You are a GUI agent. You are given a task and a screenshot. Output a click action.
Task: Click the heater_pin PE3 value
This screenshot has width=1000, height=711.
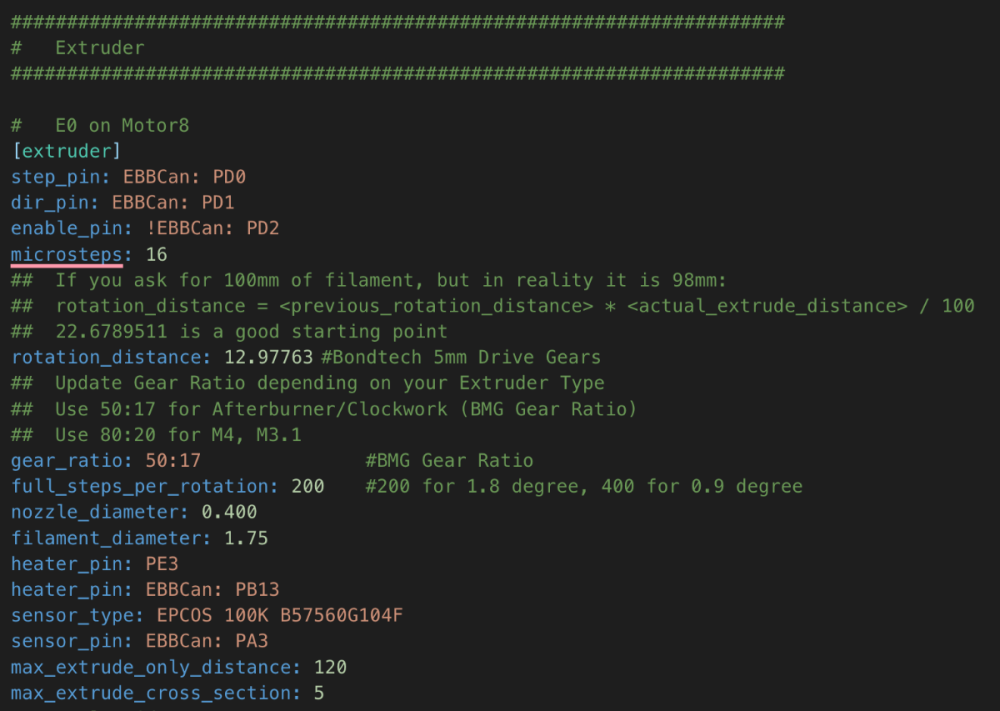click(x=162, y=564)
